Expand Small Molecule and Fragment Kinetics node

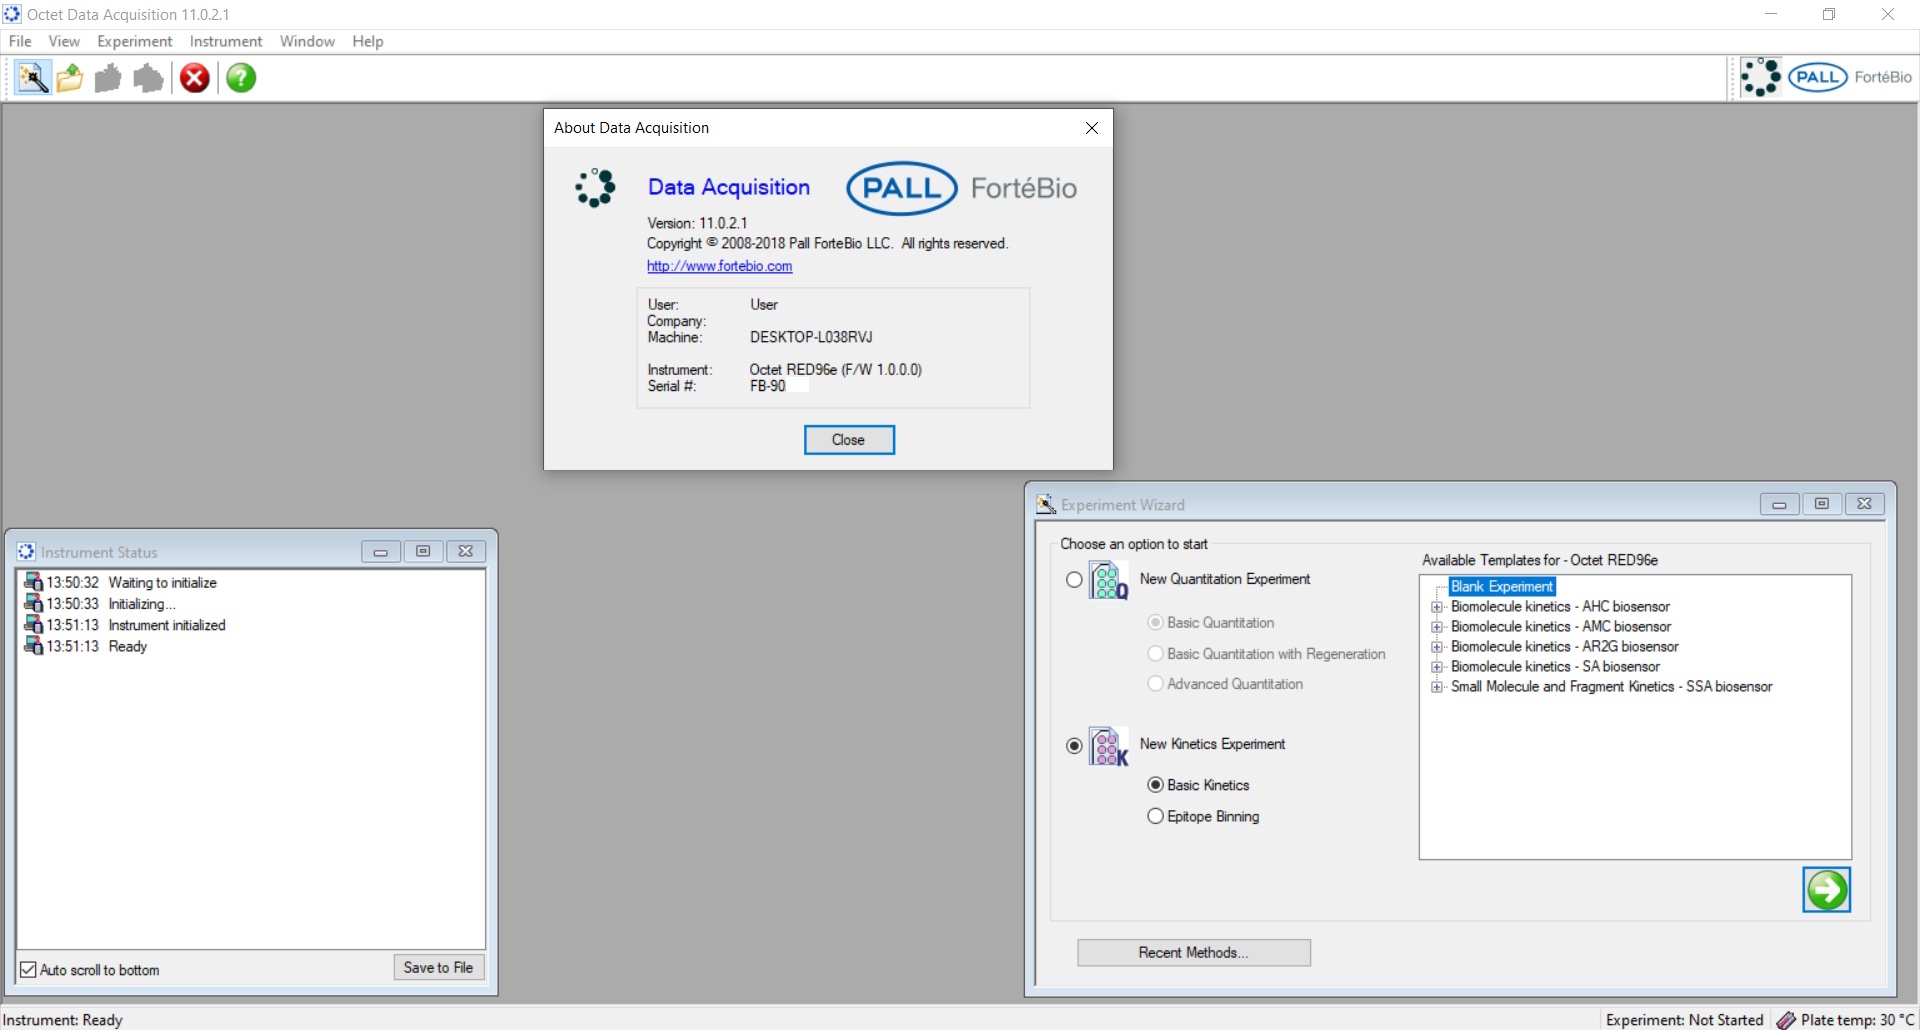pyautogui.click(x=1437, y=687)
